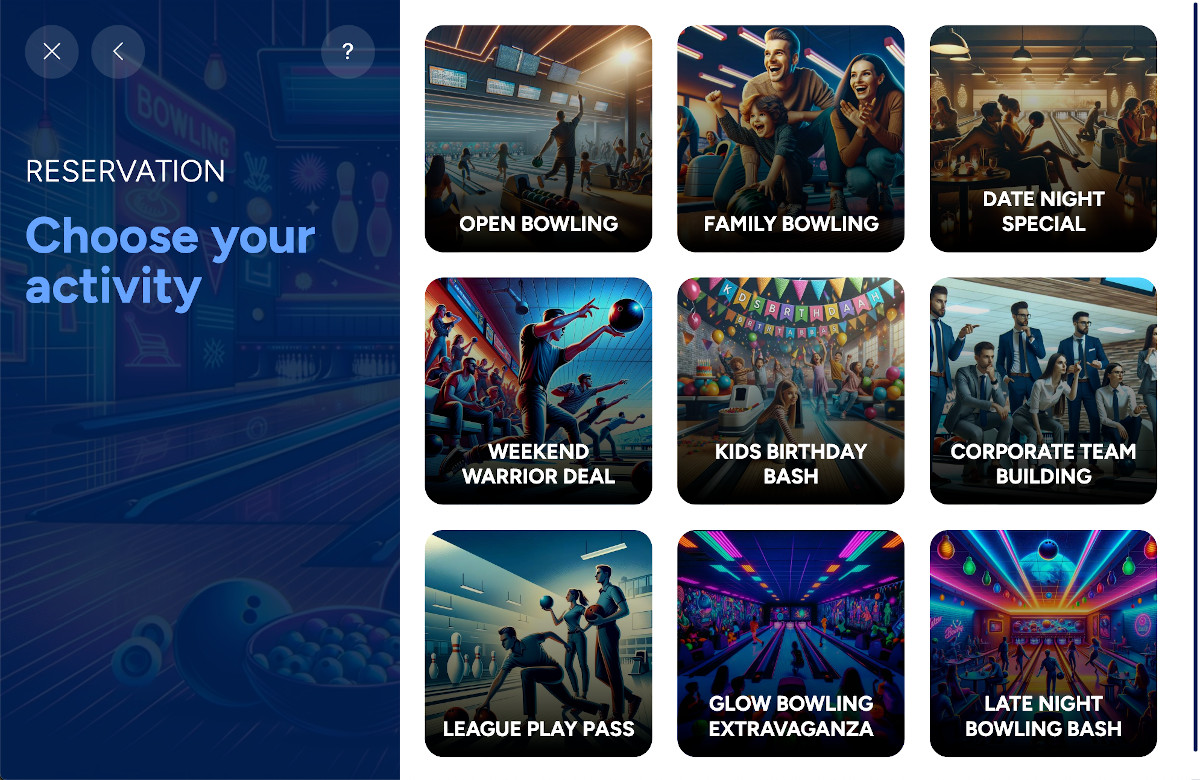Select the Late Night Bowling Bash tile
The image size is (1200, 780).
[1043, 643]
